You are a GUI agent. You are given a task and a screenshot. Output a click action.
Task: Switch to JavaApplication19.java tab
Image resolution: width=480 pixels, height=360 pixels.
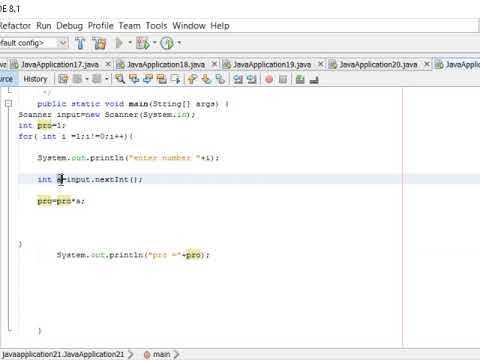point(272,64)
